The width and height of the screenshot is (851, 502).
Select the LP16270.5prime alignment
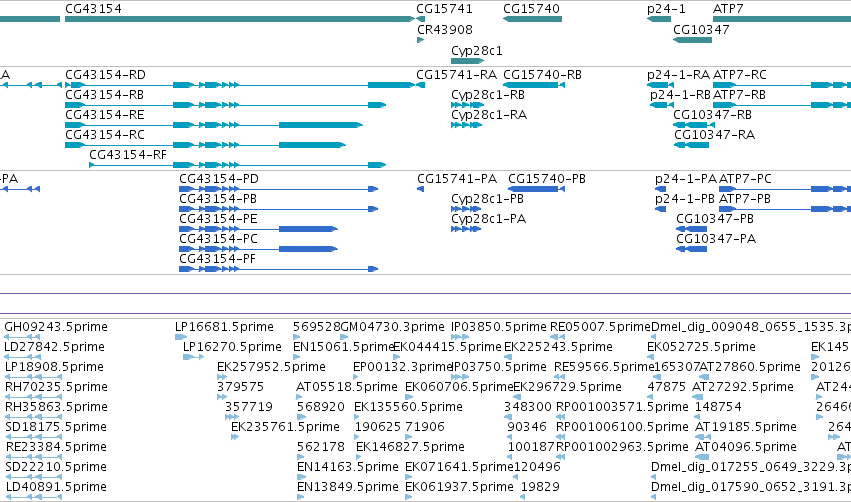[x=193, y=357]
